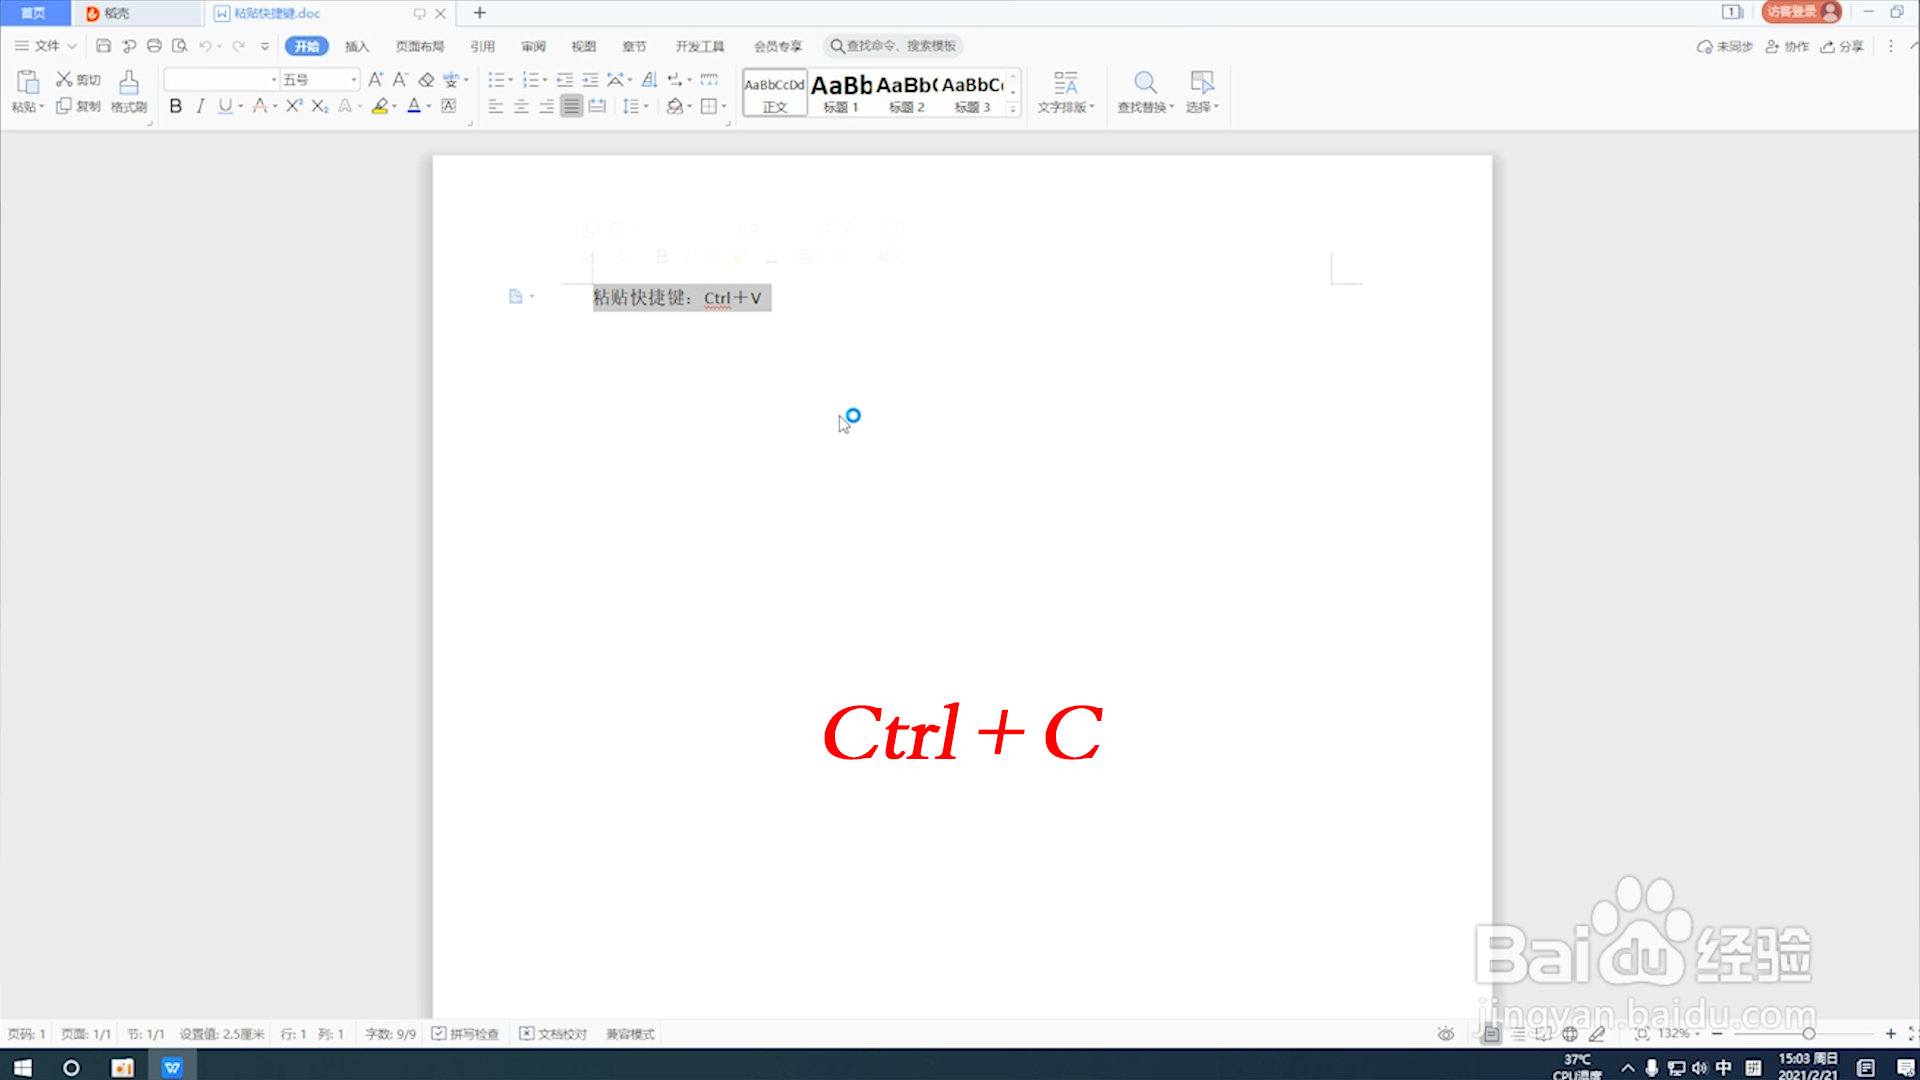The height and width of the screenshot is (1080, 1920).
Task: Click the print icon
Action: click(x=154, y=46)
